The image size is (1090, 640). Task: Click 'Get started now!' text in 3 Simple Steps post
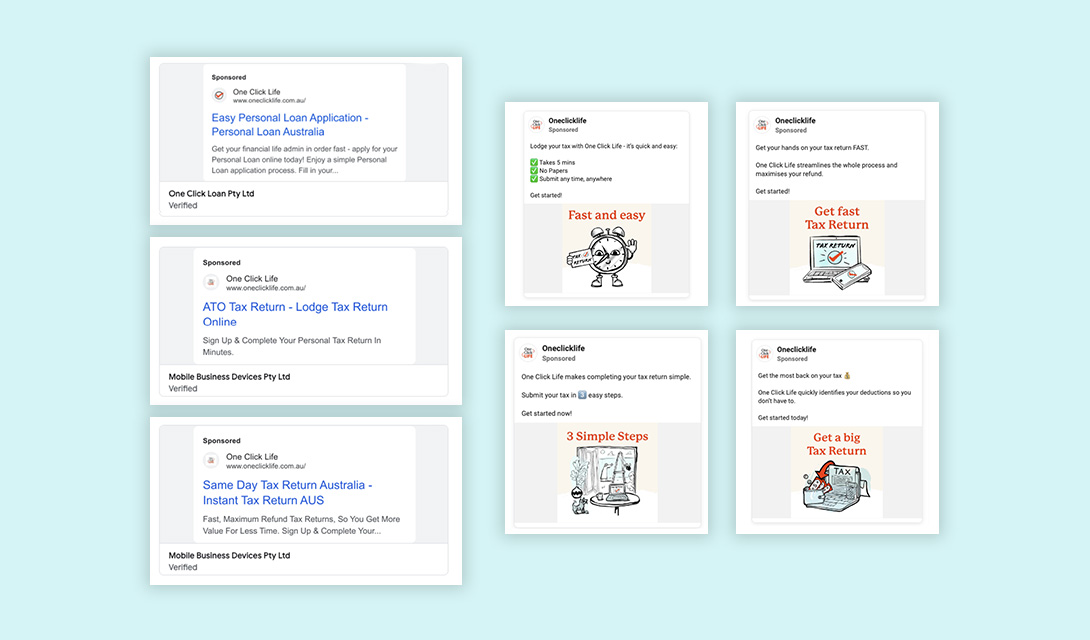click(x=546, y=413)
